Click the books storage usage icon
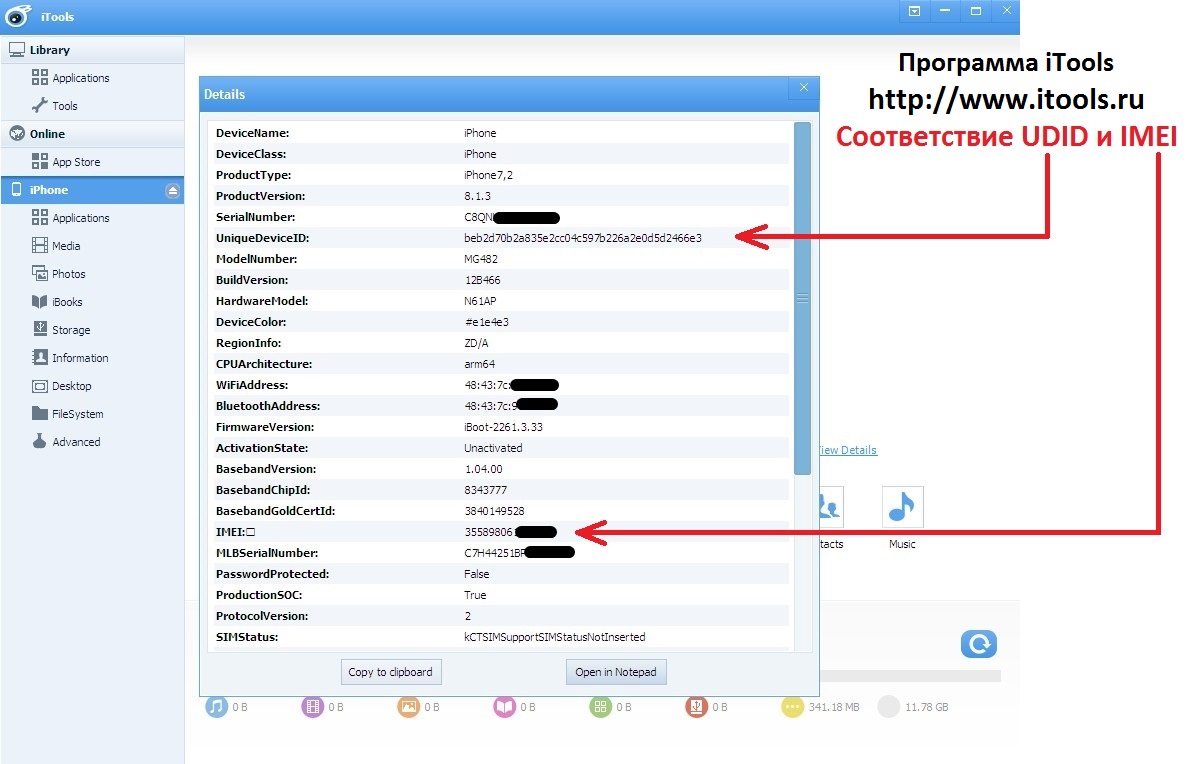Image resolution: width=1188 pixels, height=764 pixels. (505, 707)
